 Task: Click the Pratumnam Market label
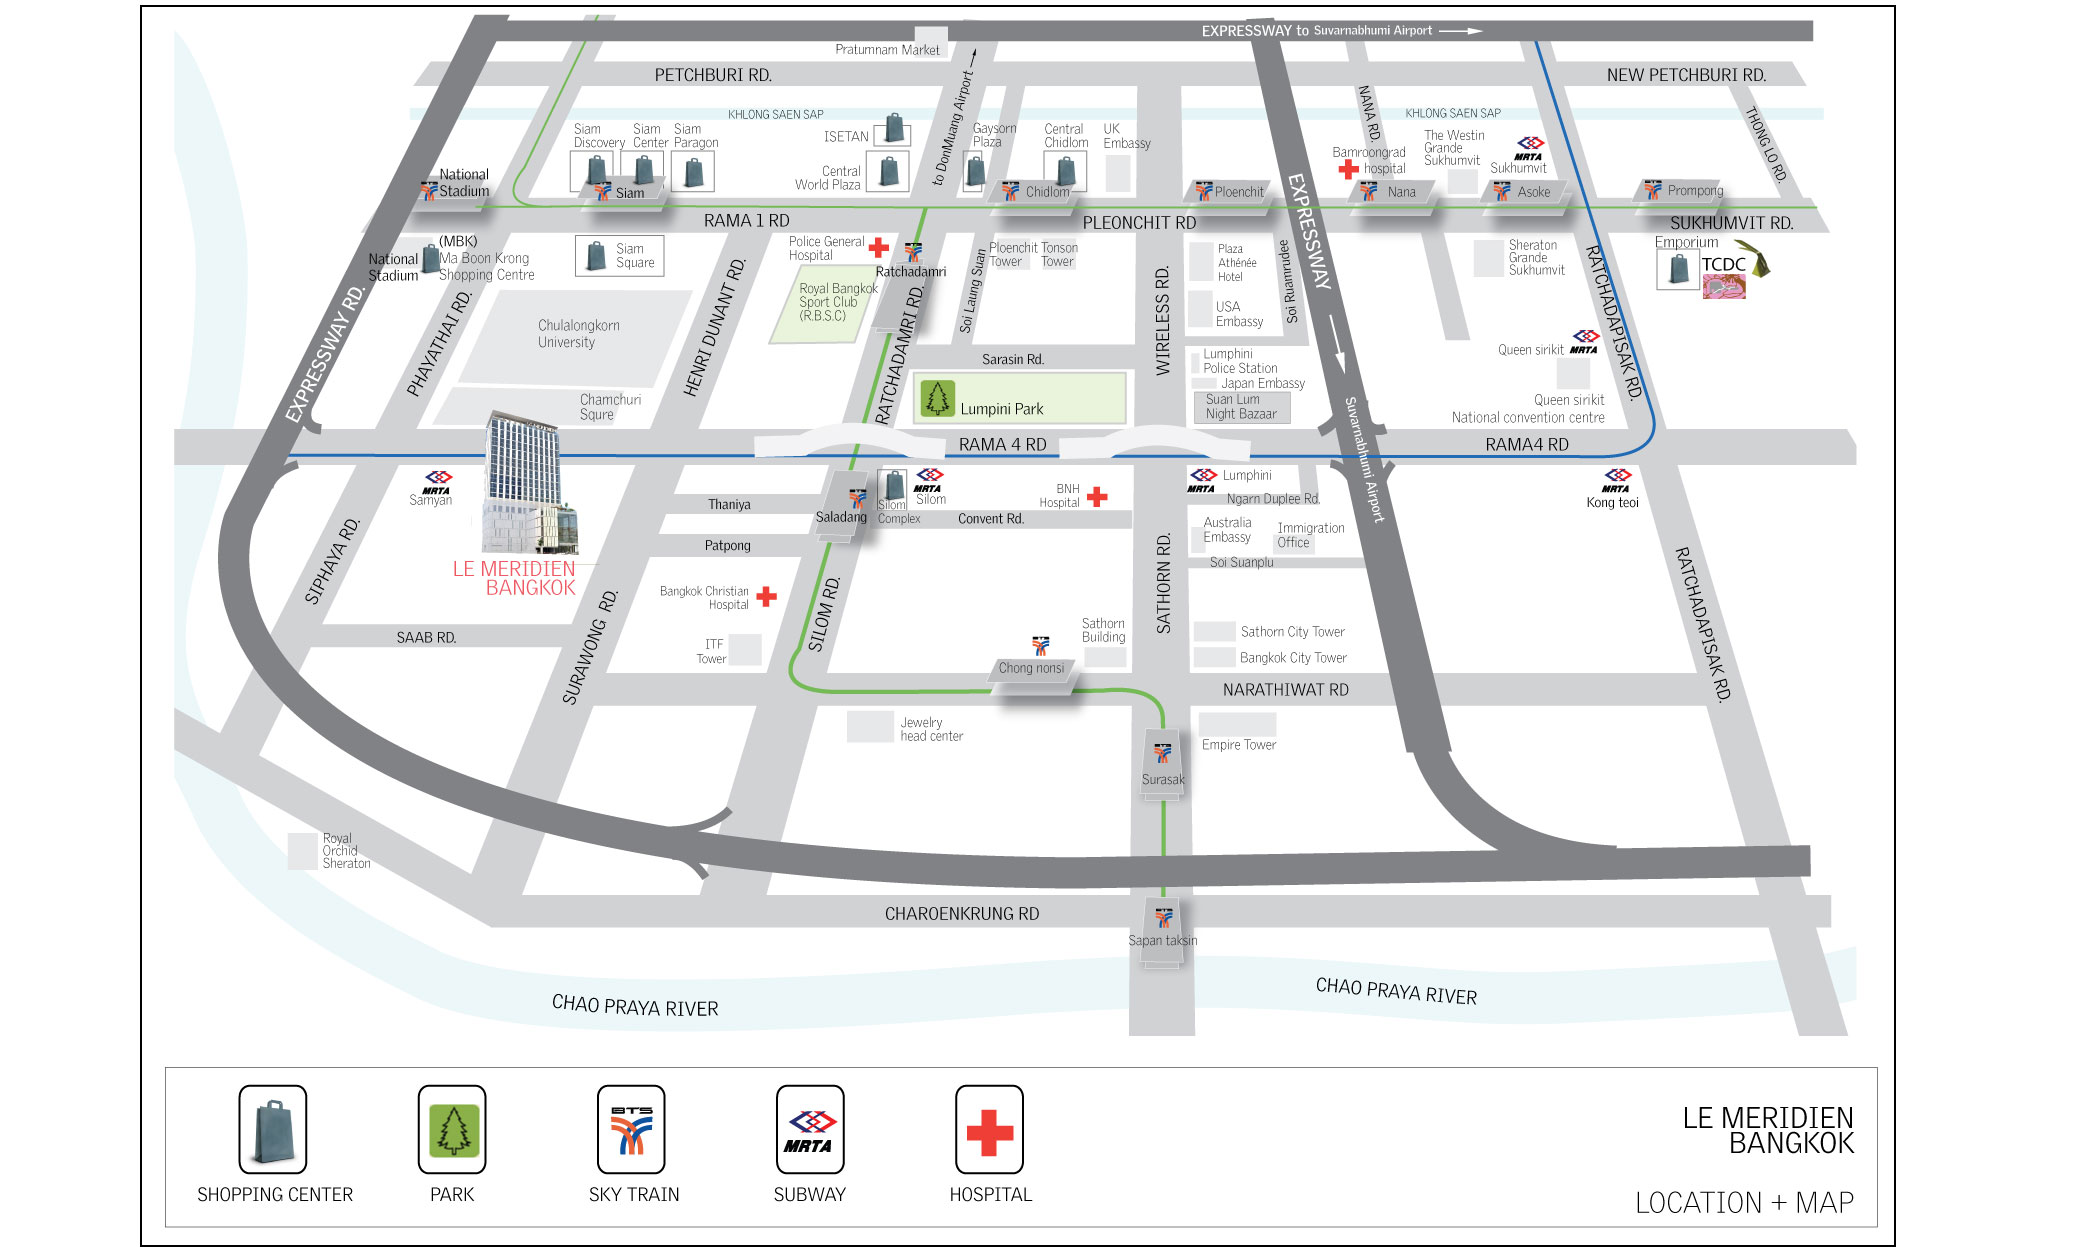pos(887,49)
